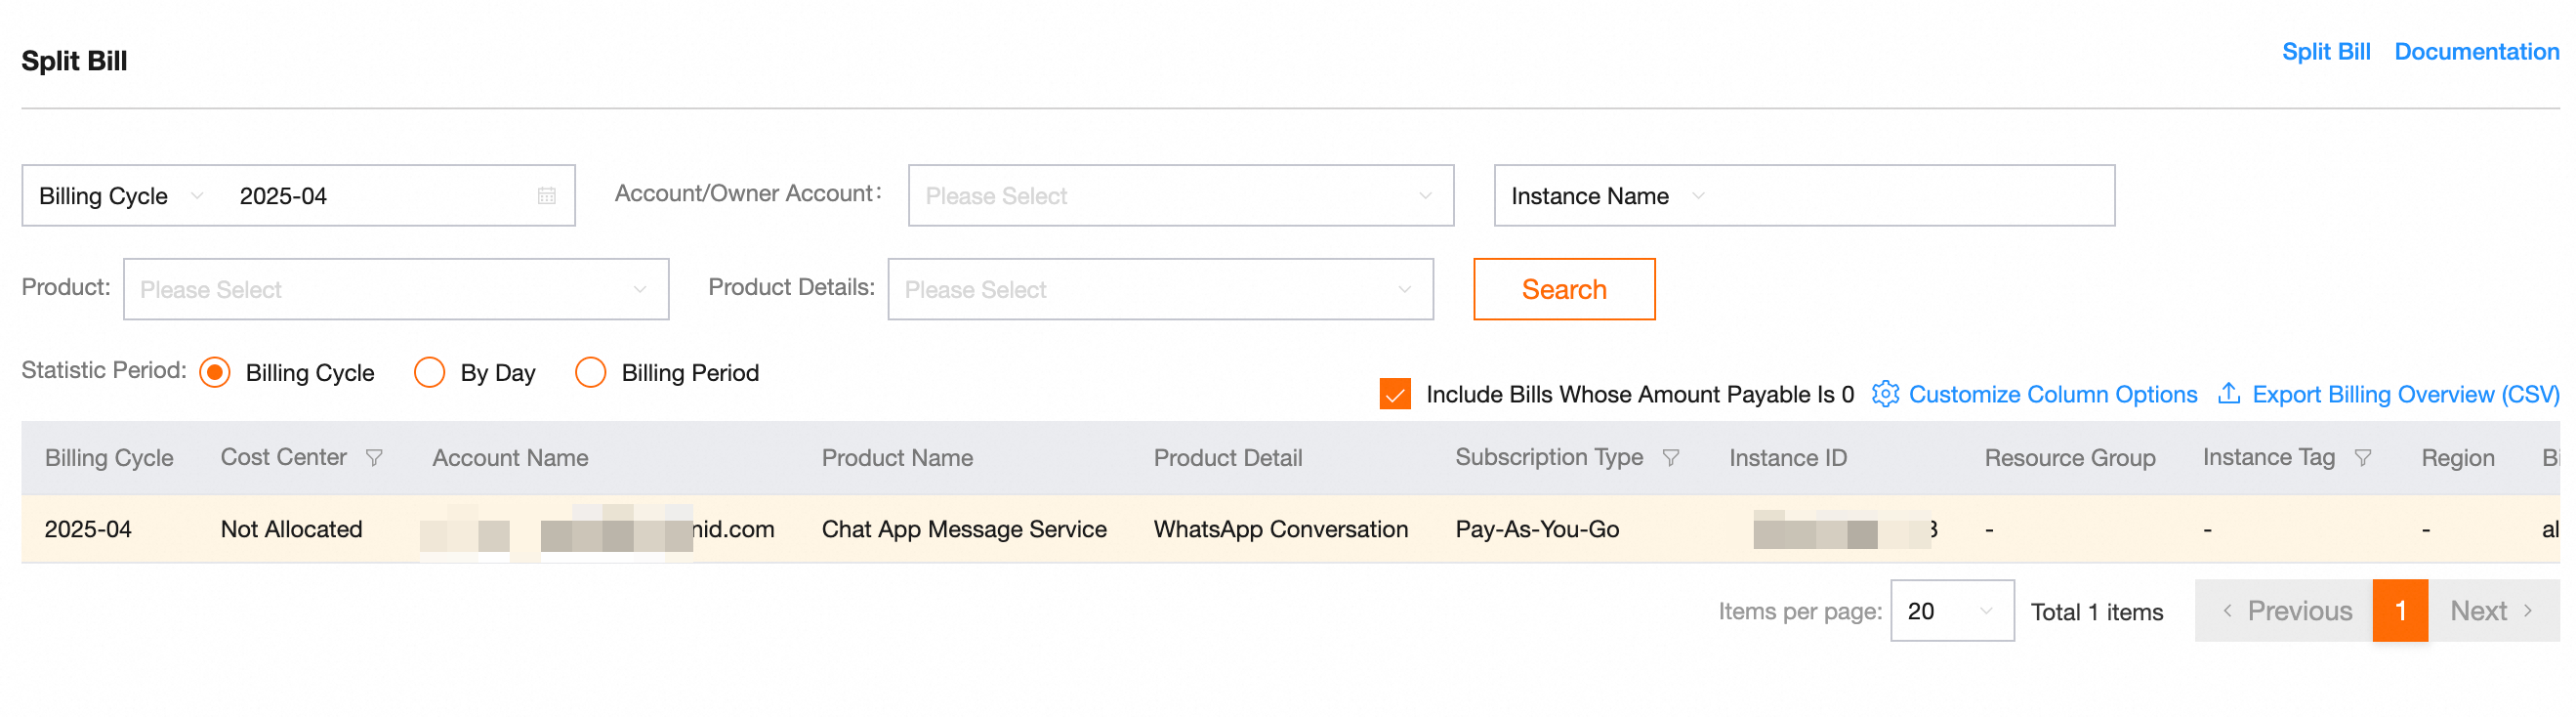Click the export upload icon

click(2228, 394)
